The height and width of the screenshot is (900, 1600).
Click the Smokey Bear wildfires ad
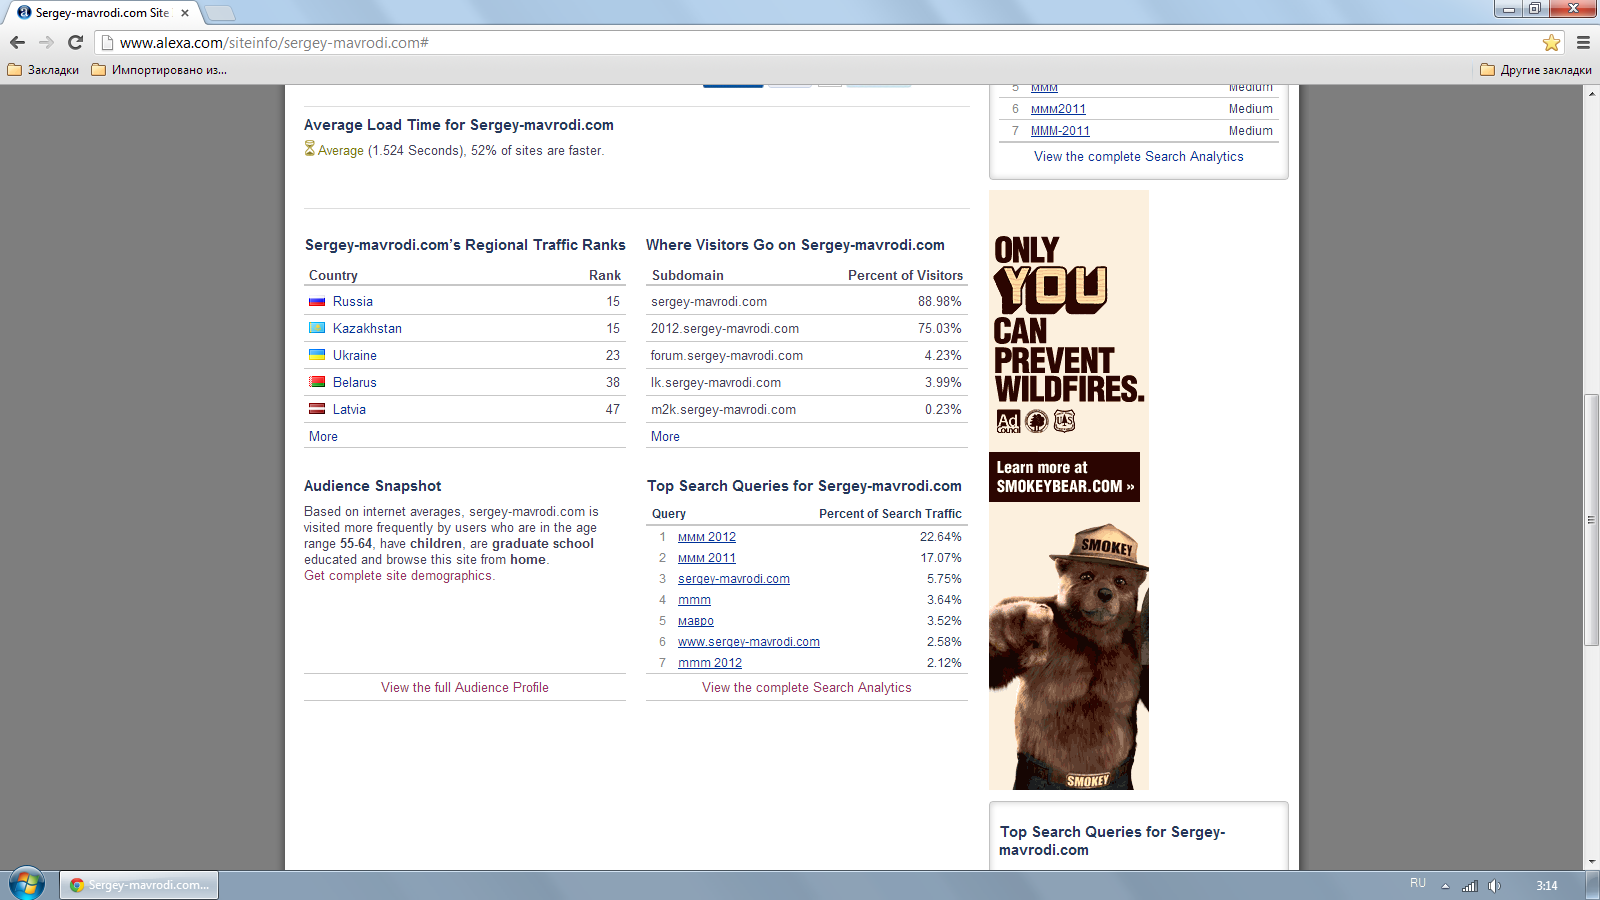click(x=1068, y=490)
